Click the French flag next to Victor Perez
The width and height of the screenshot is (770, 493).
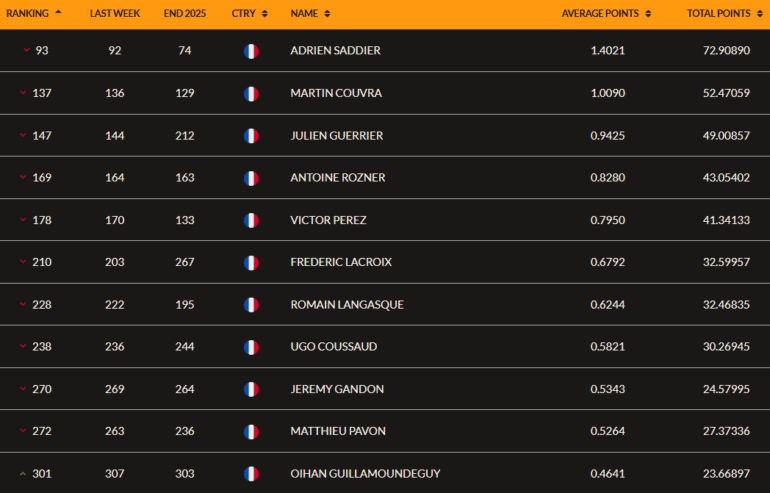(x=251, y=220)
